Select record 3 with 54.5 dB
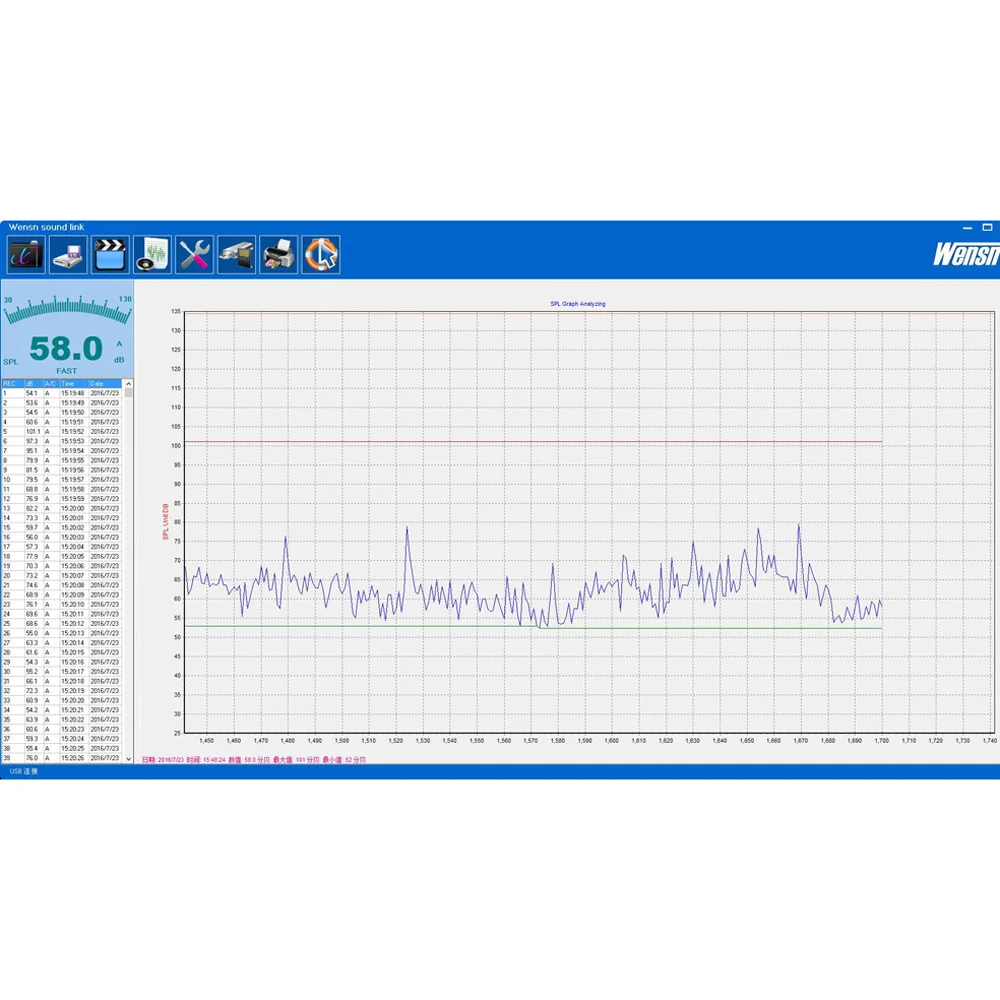 [62, 413]
